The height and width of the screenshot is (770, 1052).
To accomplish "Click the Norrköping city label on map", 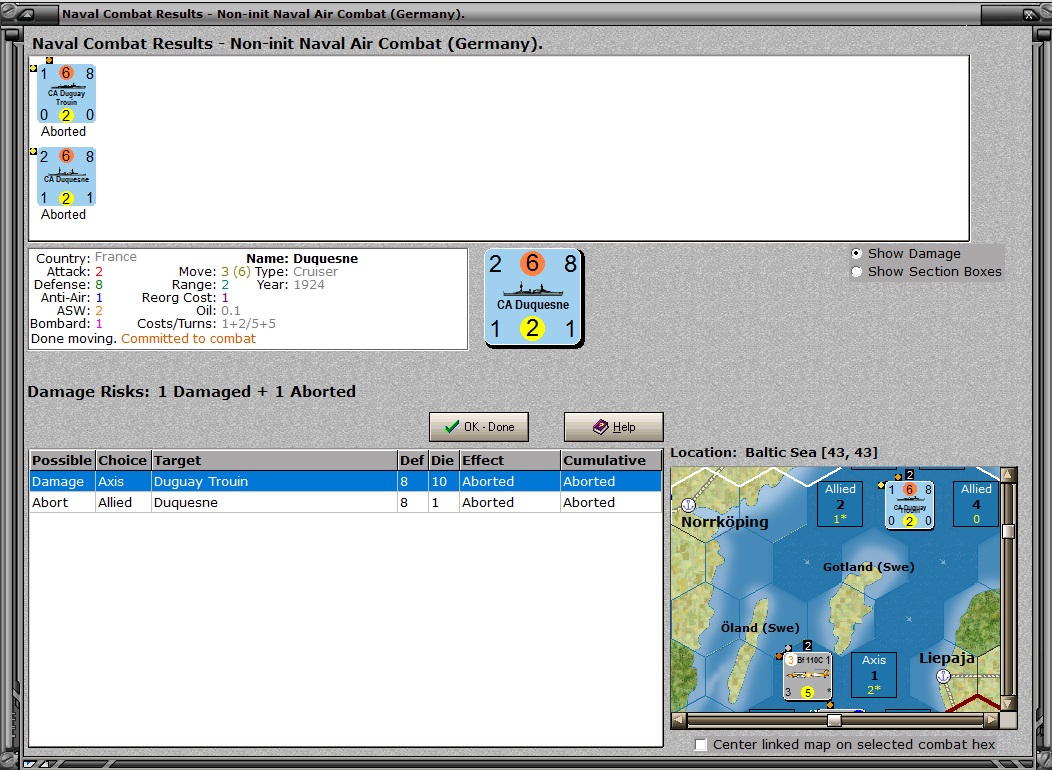I will coord(725,522).
